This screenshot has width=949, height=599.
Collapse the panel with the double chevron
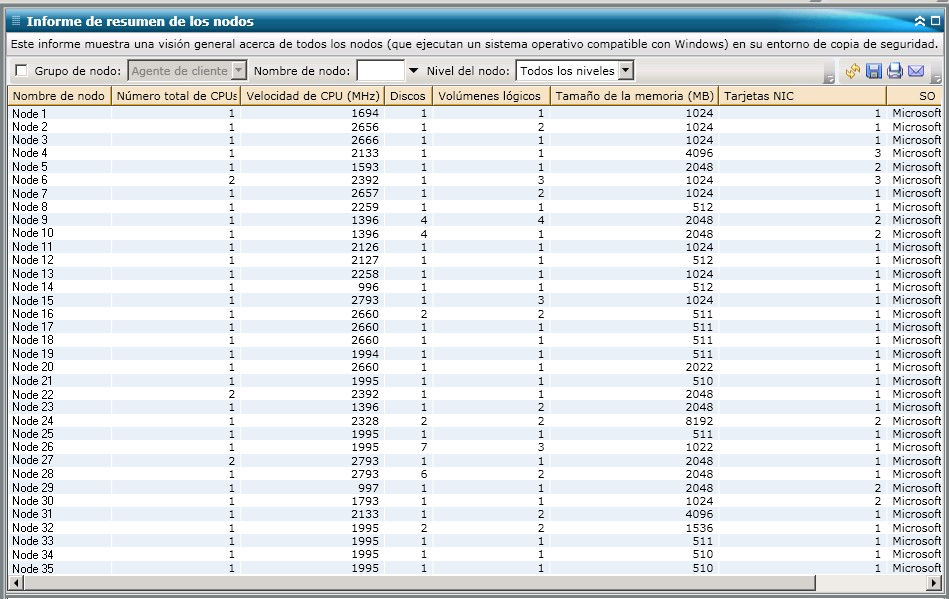point(920,20)
